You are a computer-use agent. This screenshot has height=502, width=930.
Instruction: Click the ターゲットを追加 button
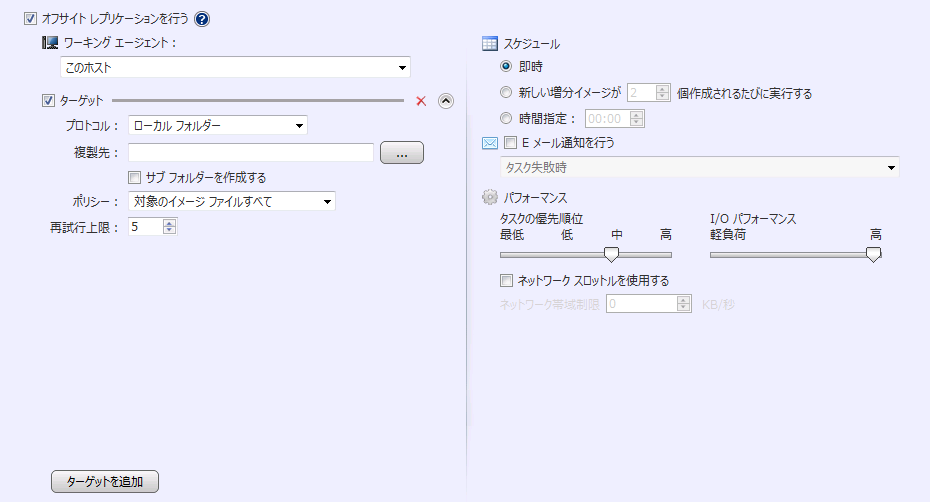click(x=105, y=482)
